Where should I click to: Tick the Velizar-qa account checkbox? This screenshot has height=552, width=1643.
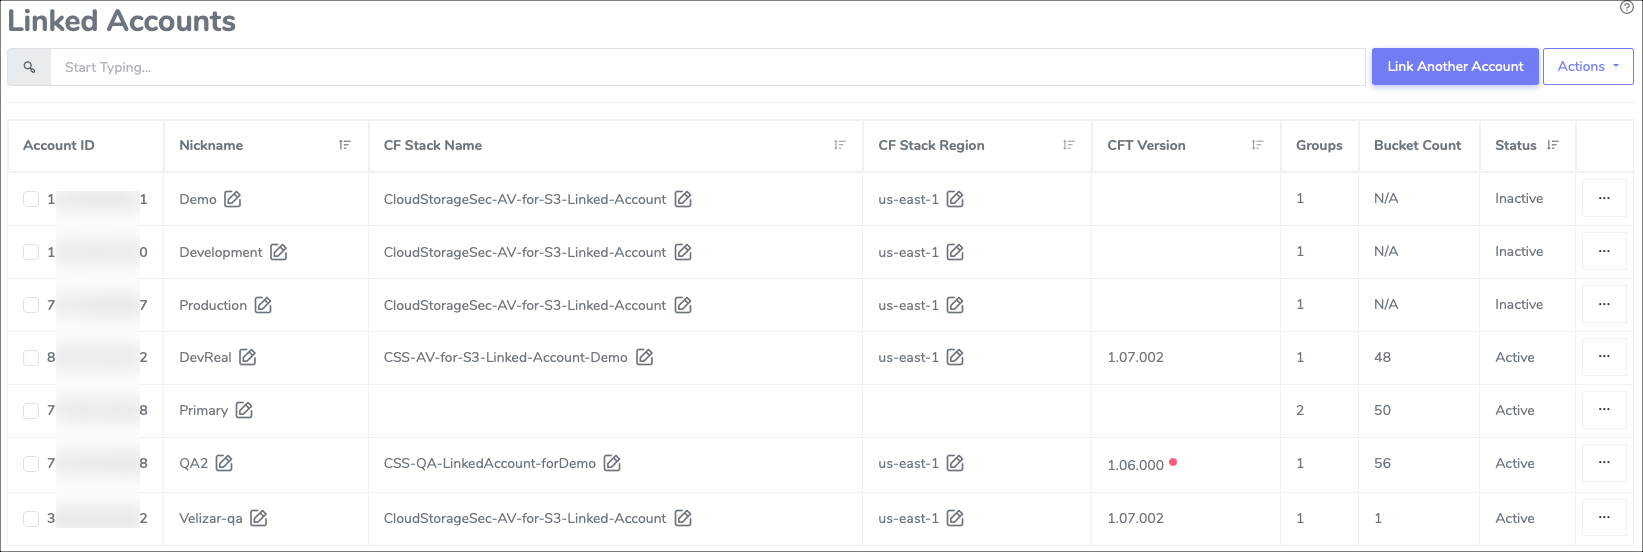(31, 518)
